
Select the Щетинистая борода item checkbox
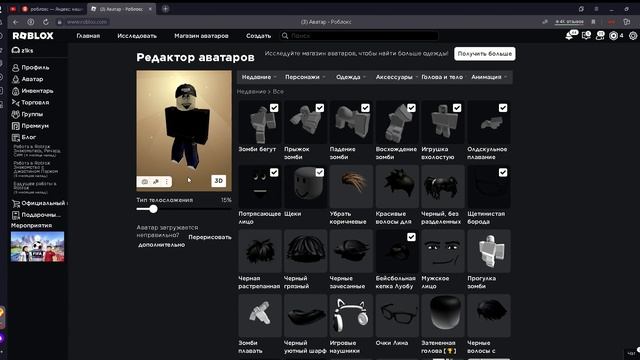(503, 172)
